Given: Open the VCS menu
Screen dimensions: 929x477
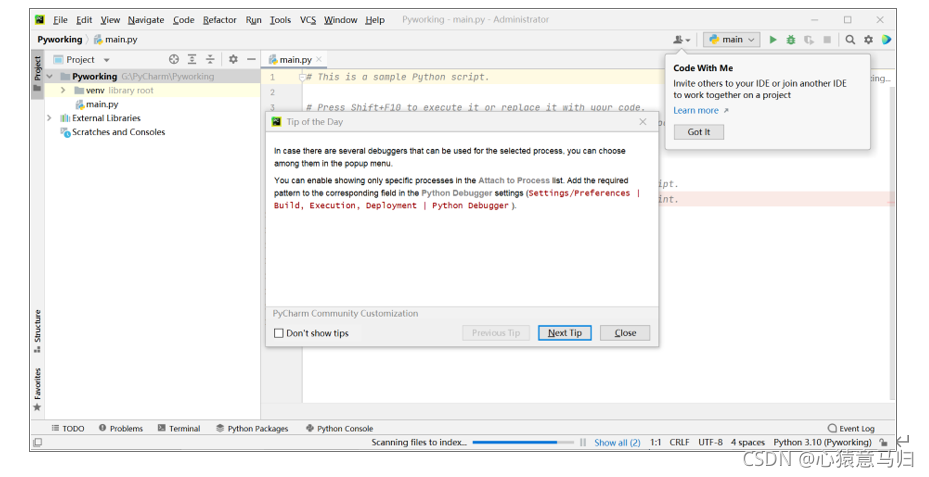Looking at the screenshot, I should [307, 20].
